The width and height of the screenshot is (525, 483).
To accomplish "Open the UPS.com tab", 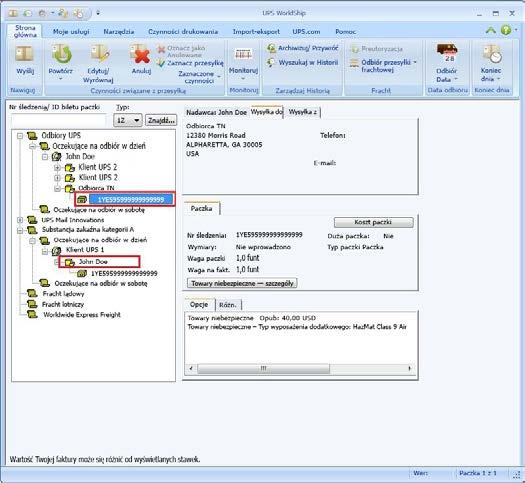I will pos(306,32).
